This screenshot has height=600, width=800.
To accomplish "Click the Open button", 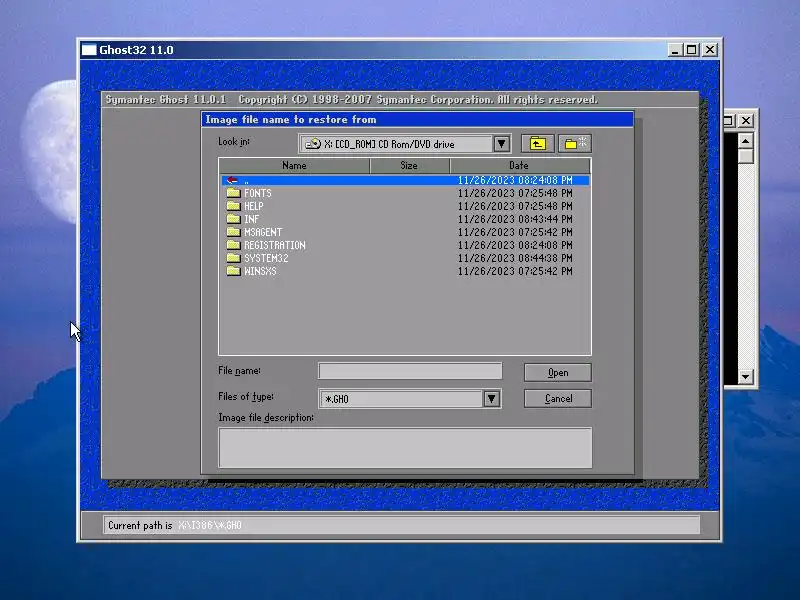I will 558,372.
